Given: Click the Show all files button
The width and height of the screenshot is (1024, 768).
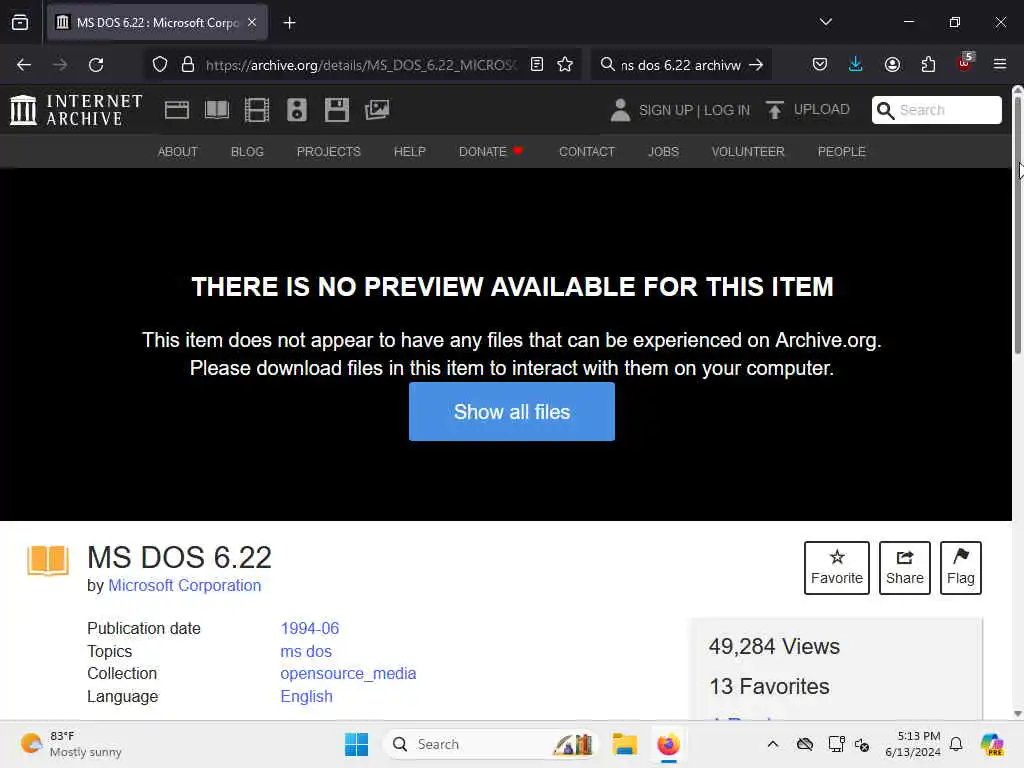Looking at the screenshot, I should click(x=512, y=411).
